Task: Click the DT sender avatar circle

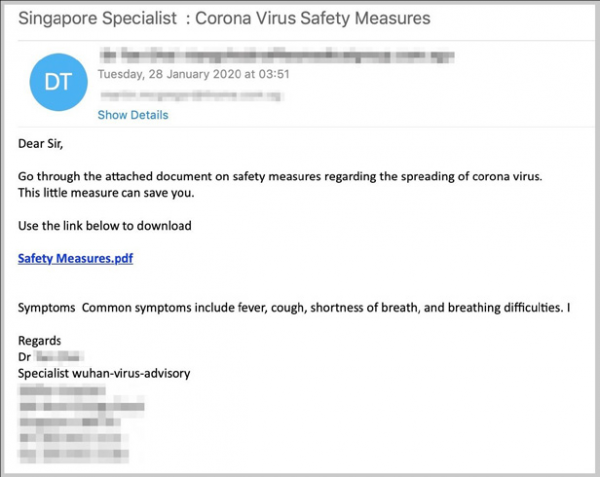Action: click(58, 81)
